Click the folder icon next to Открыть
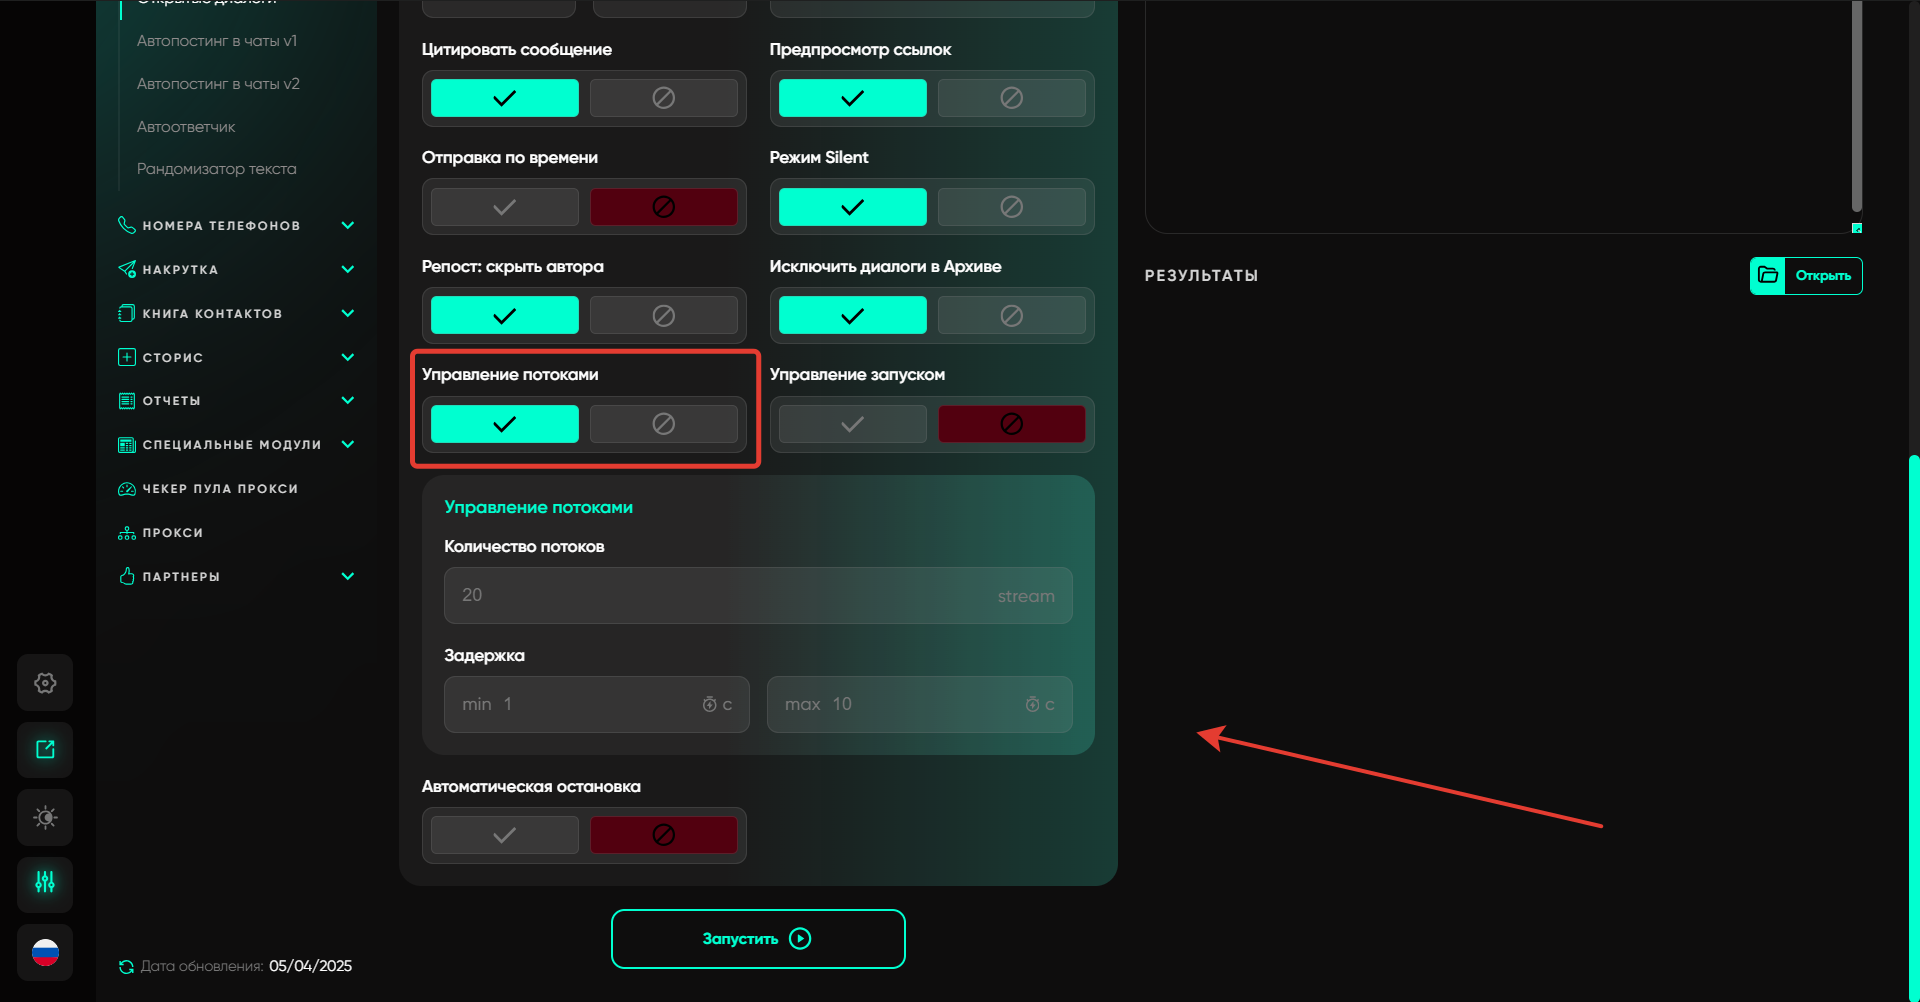This screenshot has height=1002, width=1920. pyautogui.click(x=1767, y=276)
